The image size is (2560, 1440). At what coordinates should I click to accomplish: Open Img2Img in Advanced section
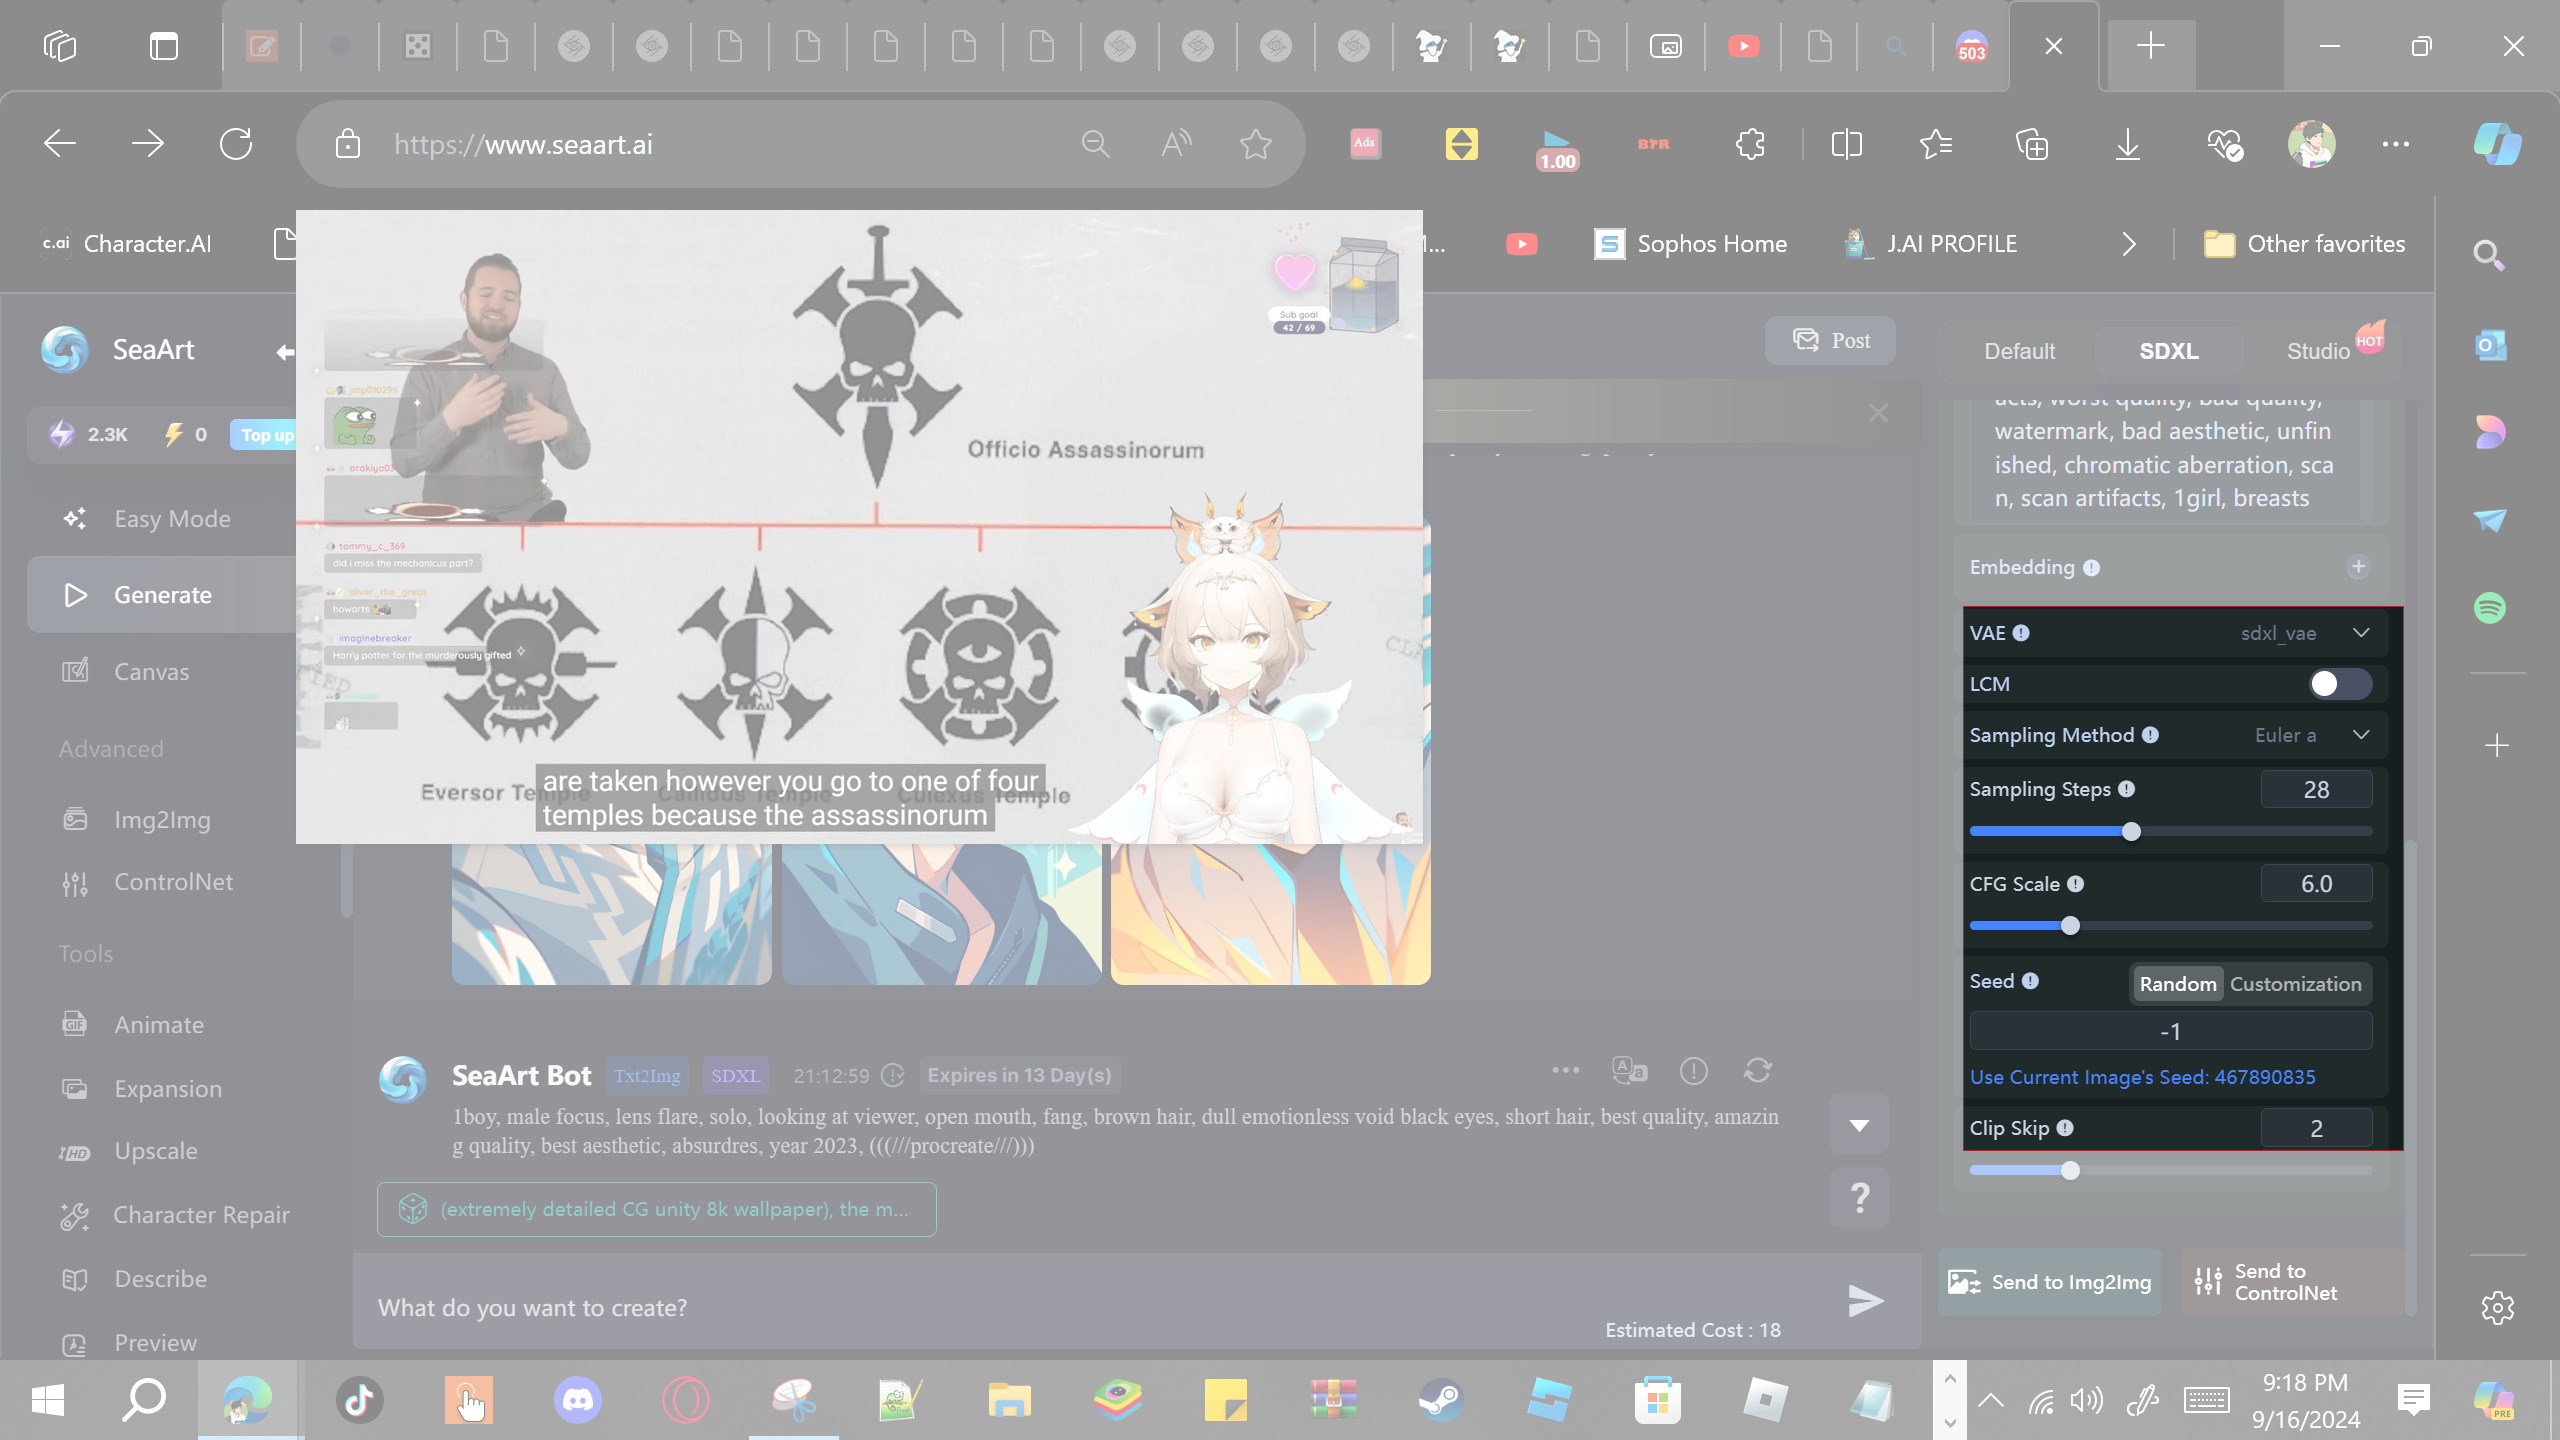[161, 820]
